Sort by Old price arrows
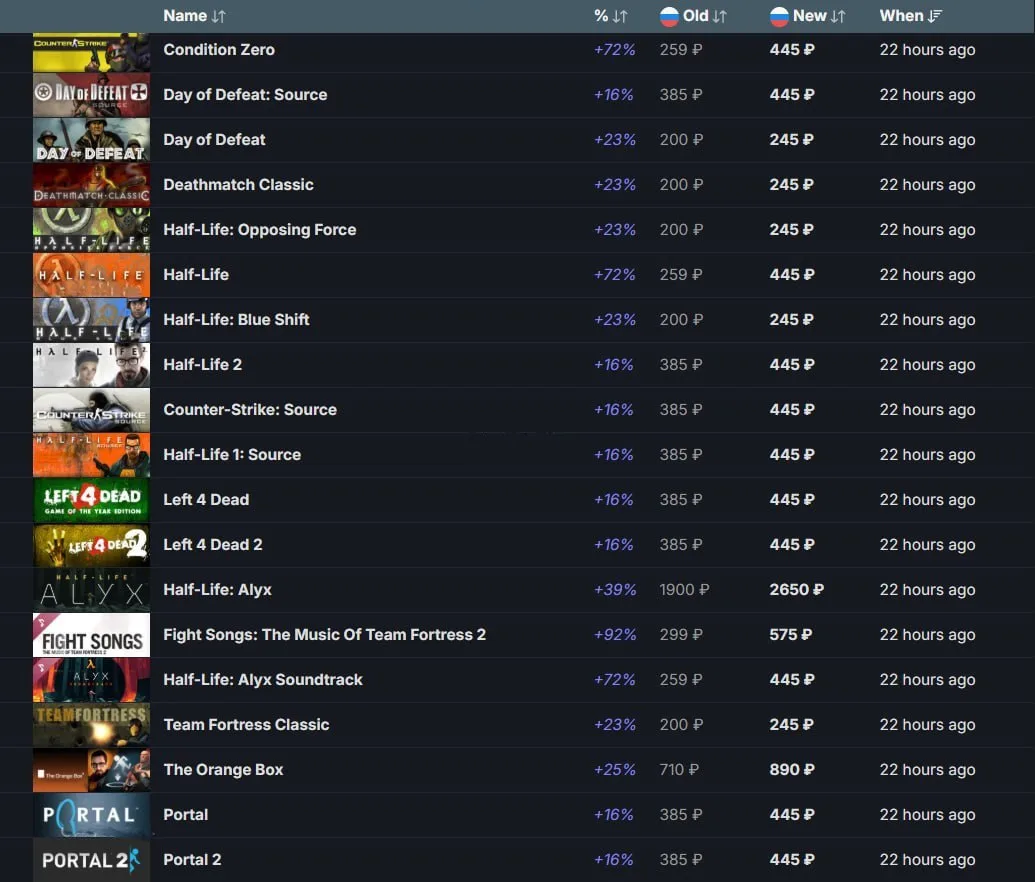This screenshot has width=1035, height=882. coord(719,17)
